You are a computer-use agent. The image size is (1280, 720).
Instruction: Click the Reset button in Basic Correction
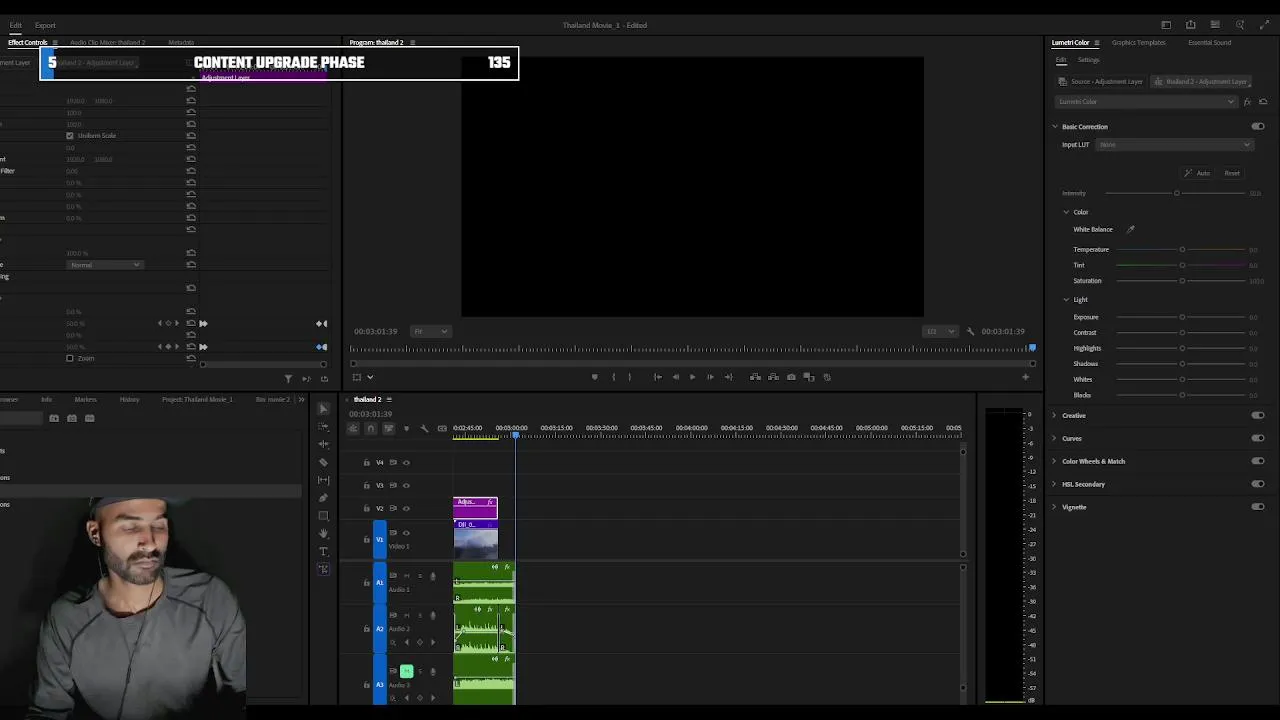click(x=1232, y=173)
